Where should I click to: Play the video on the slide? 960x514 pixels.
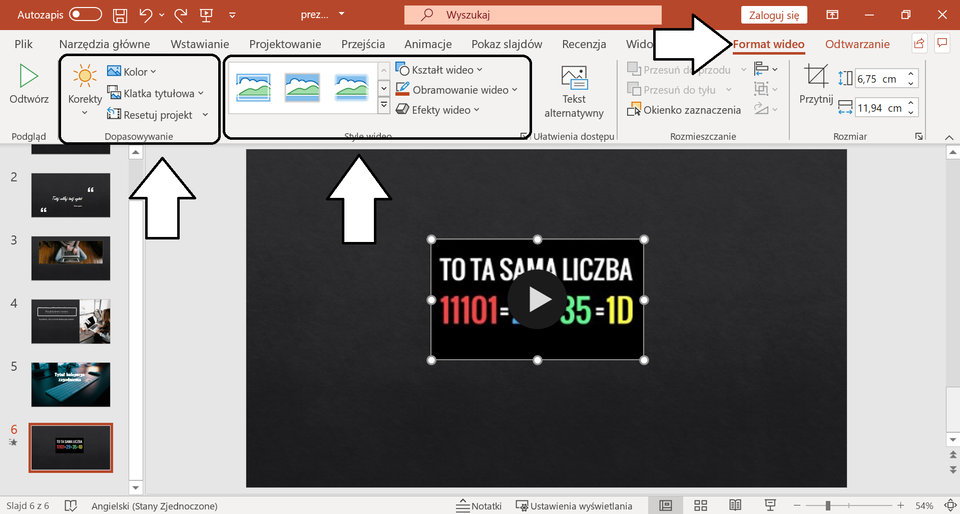coord(538,300)
